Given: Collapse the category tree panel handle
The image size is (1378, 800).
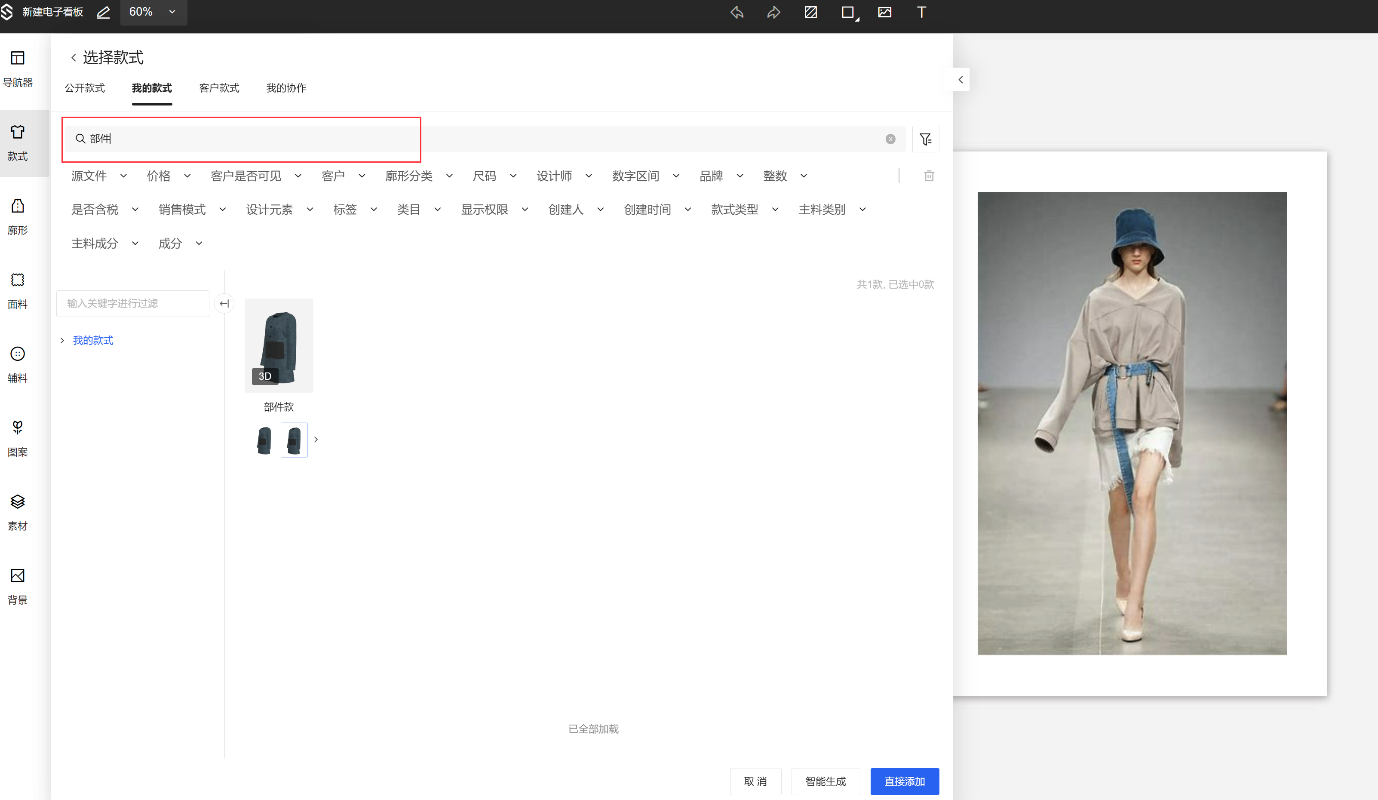Looking at the screenshot, I should (224, 303).
